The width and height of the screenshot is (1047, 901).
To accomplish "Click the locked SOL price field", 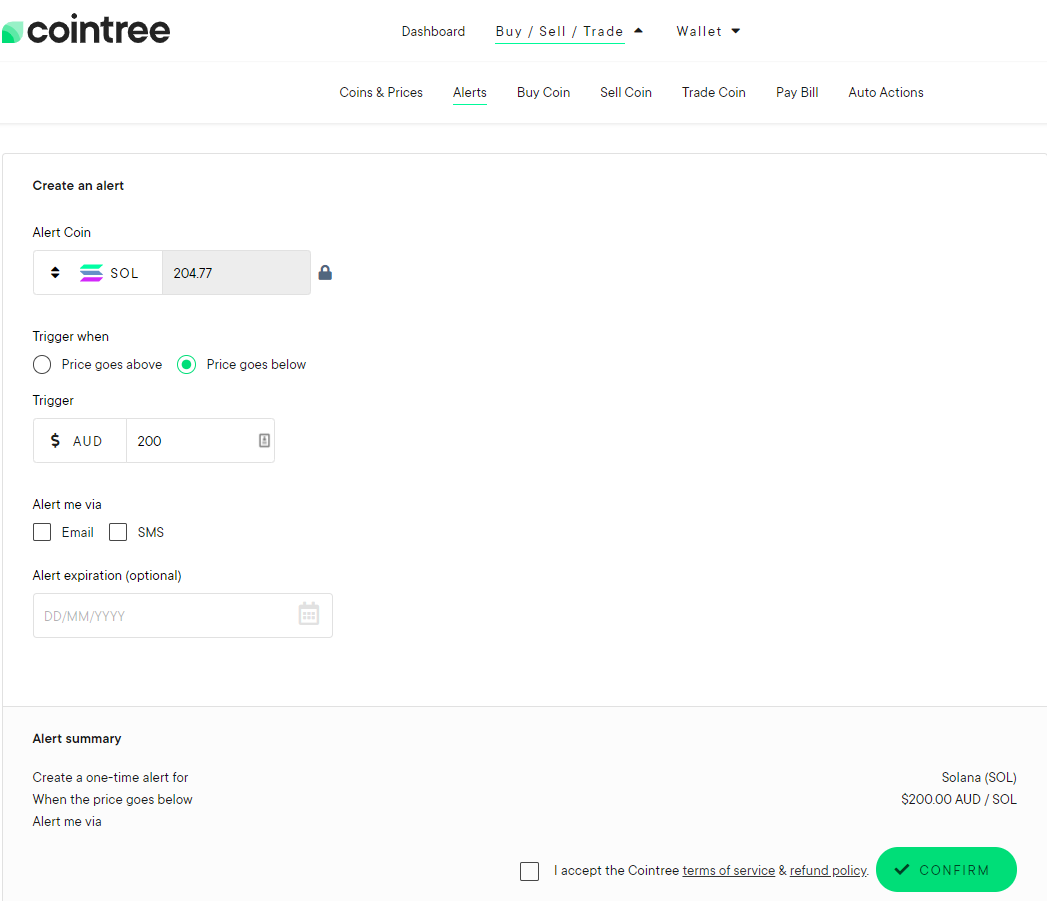I will point(236,273).
